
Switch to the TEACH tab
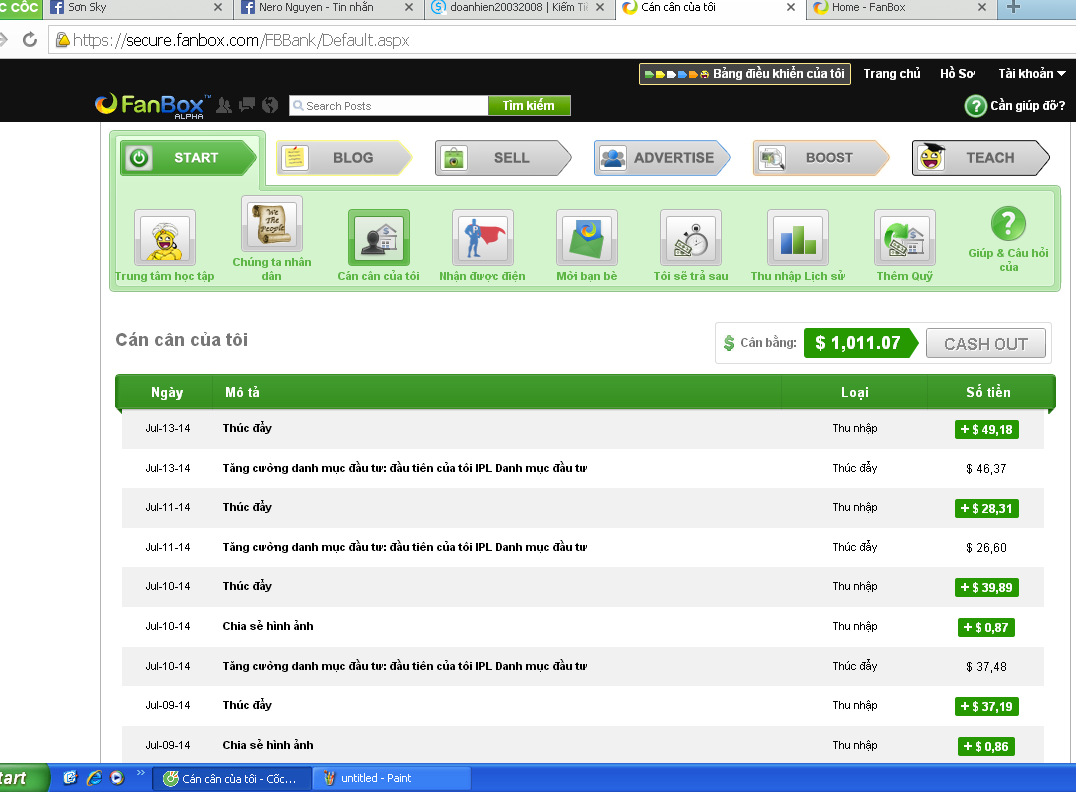[x=980, y=158]
